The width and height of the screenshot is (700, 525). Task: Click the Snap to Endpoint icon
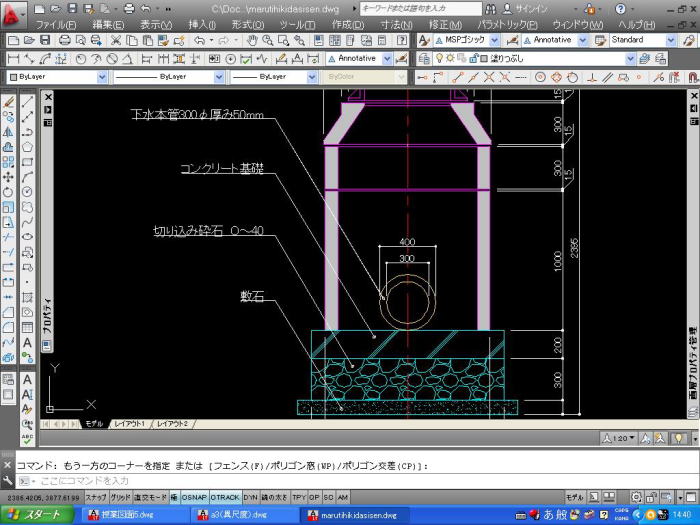coord(458,77)
